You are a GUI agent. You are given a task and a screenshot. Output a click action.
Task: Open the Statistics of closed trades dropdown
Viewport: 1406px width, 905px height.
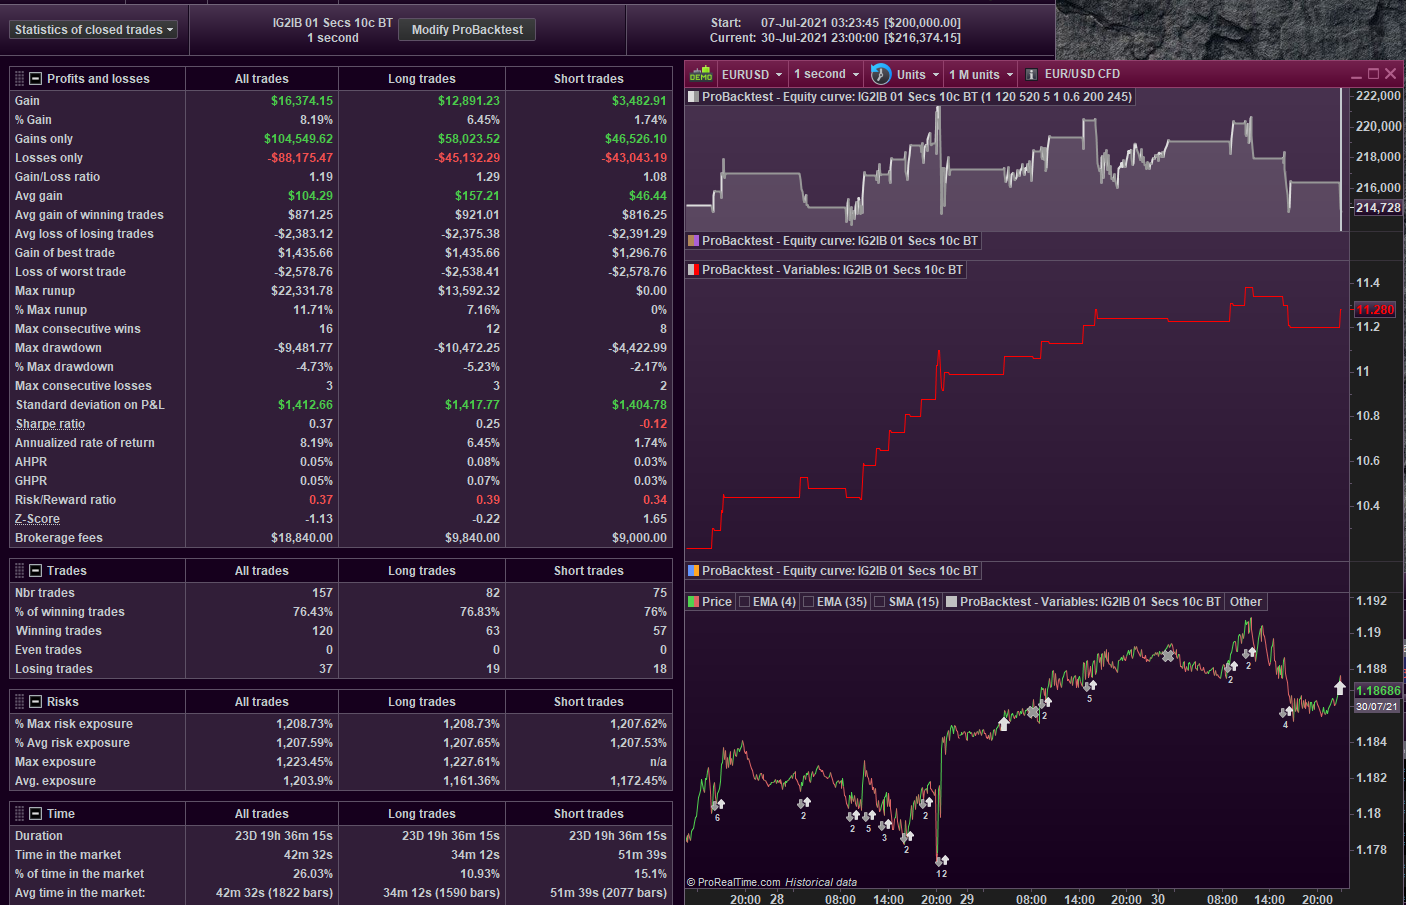pyautogui.click(x=94, y=30)
